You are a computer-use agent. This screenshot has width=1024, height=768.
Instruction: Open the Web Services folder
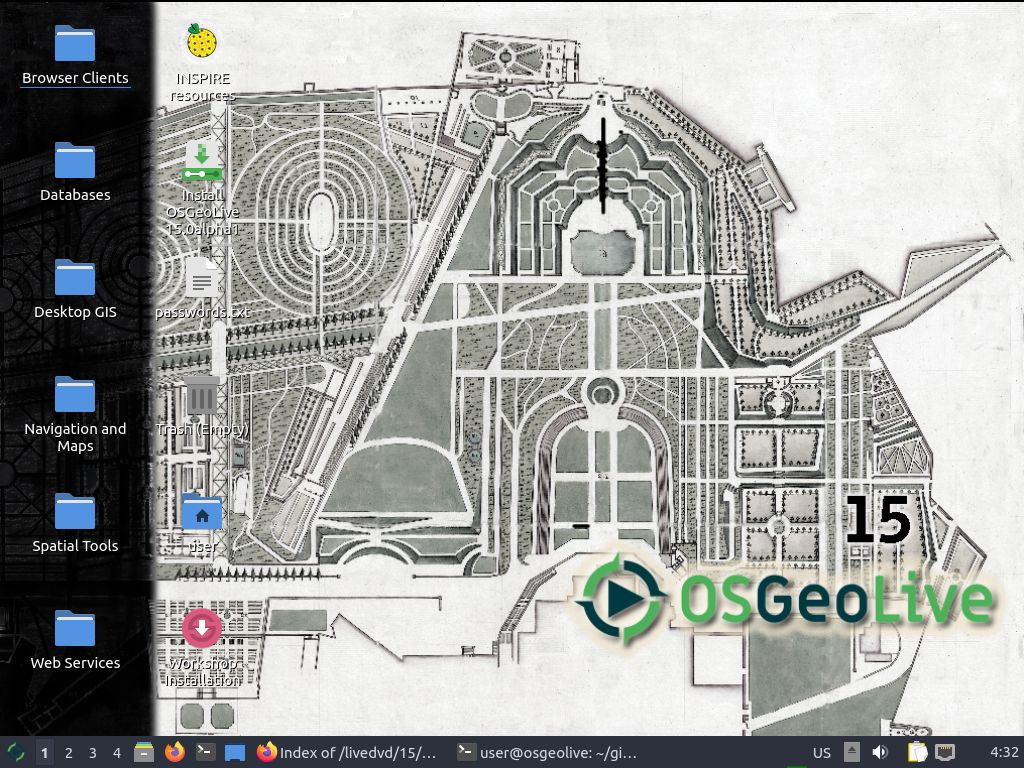75,630
